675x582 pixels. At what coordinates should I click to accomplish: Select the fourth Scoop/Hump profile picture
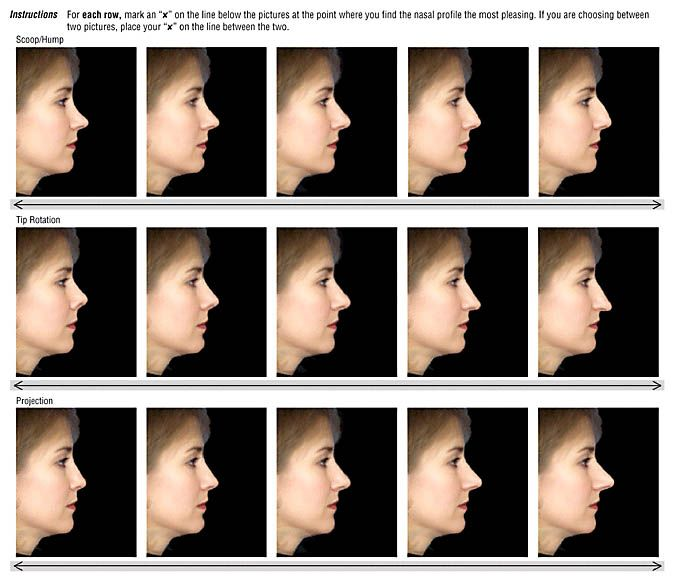[x=468, y=122]
